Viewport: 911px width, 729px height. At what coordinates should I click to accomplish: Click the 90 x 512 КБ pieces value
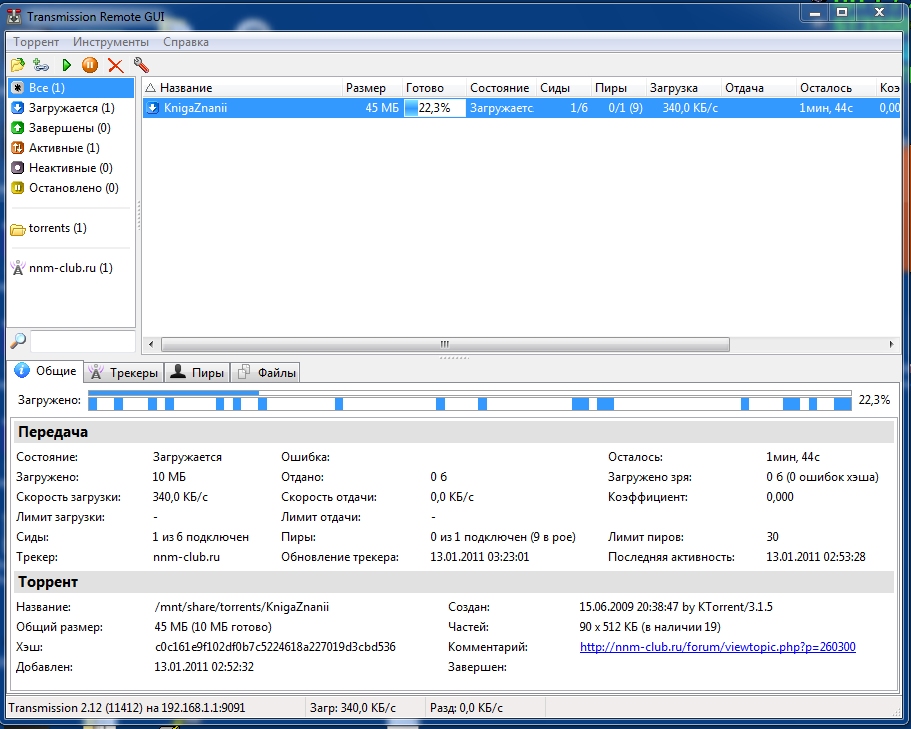[x=650, y=627]
